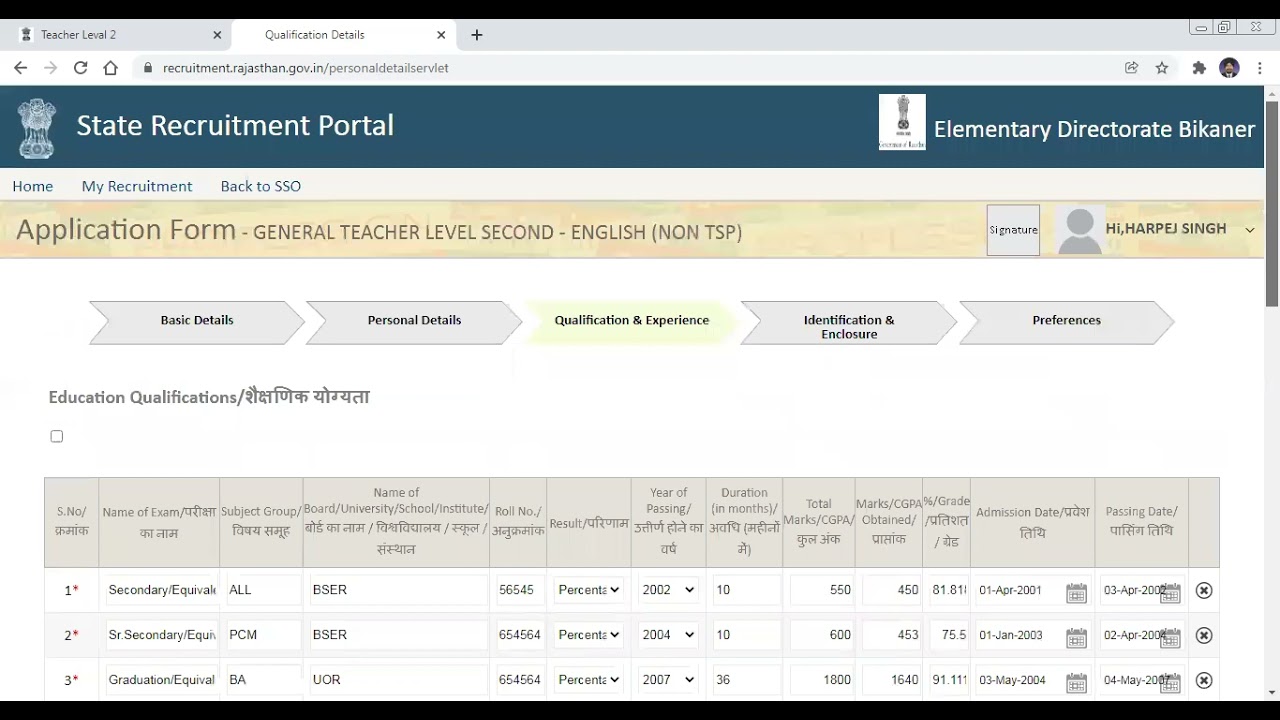Open the Home link

pos(33,186)
